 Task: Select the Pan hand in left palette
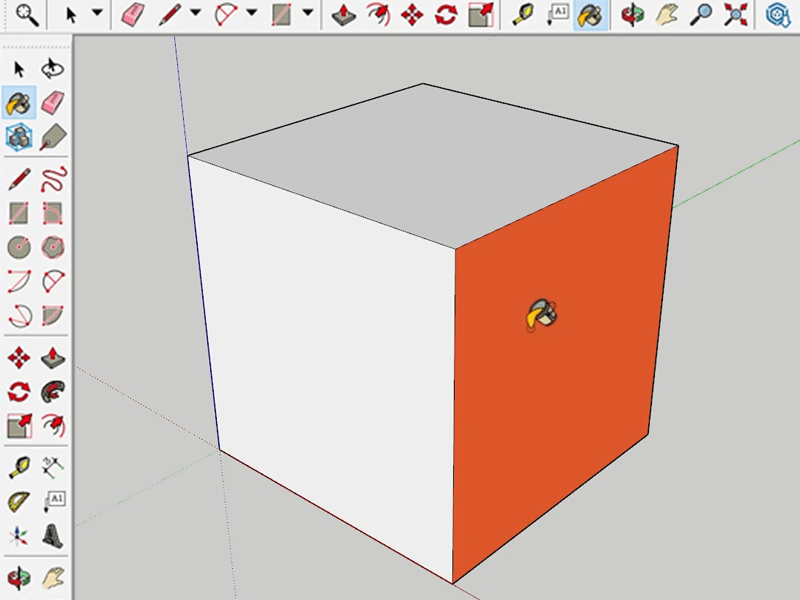click(x=53, y=579)
